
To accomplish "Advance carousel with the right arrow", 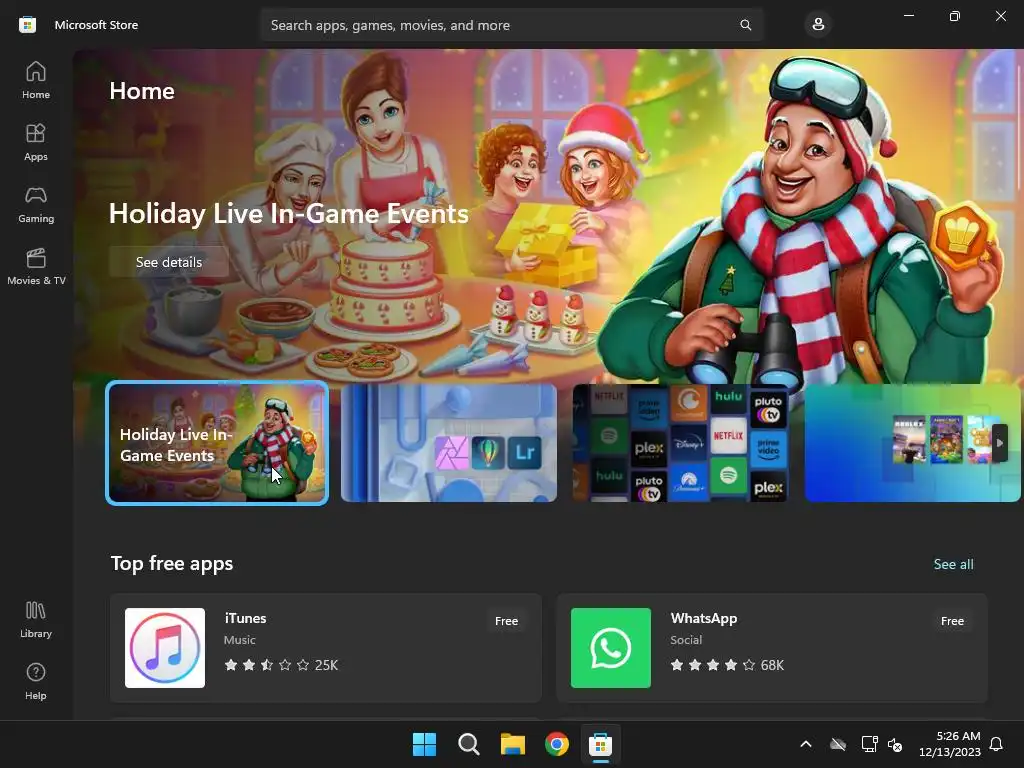I will pyautogui.click(x=1000, y=443).
